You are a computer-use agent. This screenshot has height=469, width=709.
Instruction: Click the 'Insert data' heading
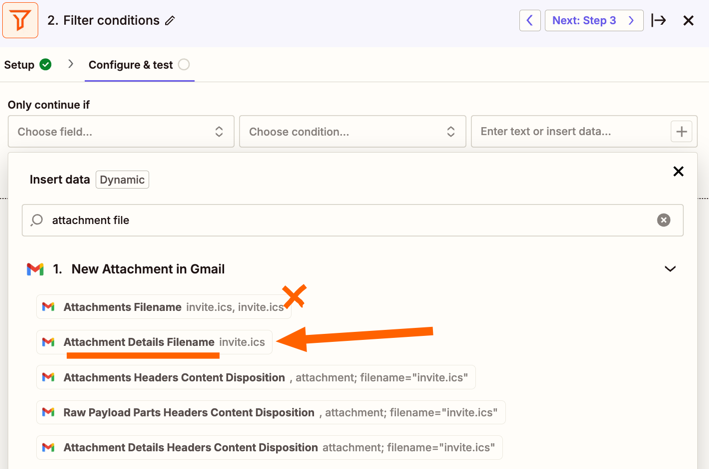pos(60,180)
